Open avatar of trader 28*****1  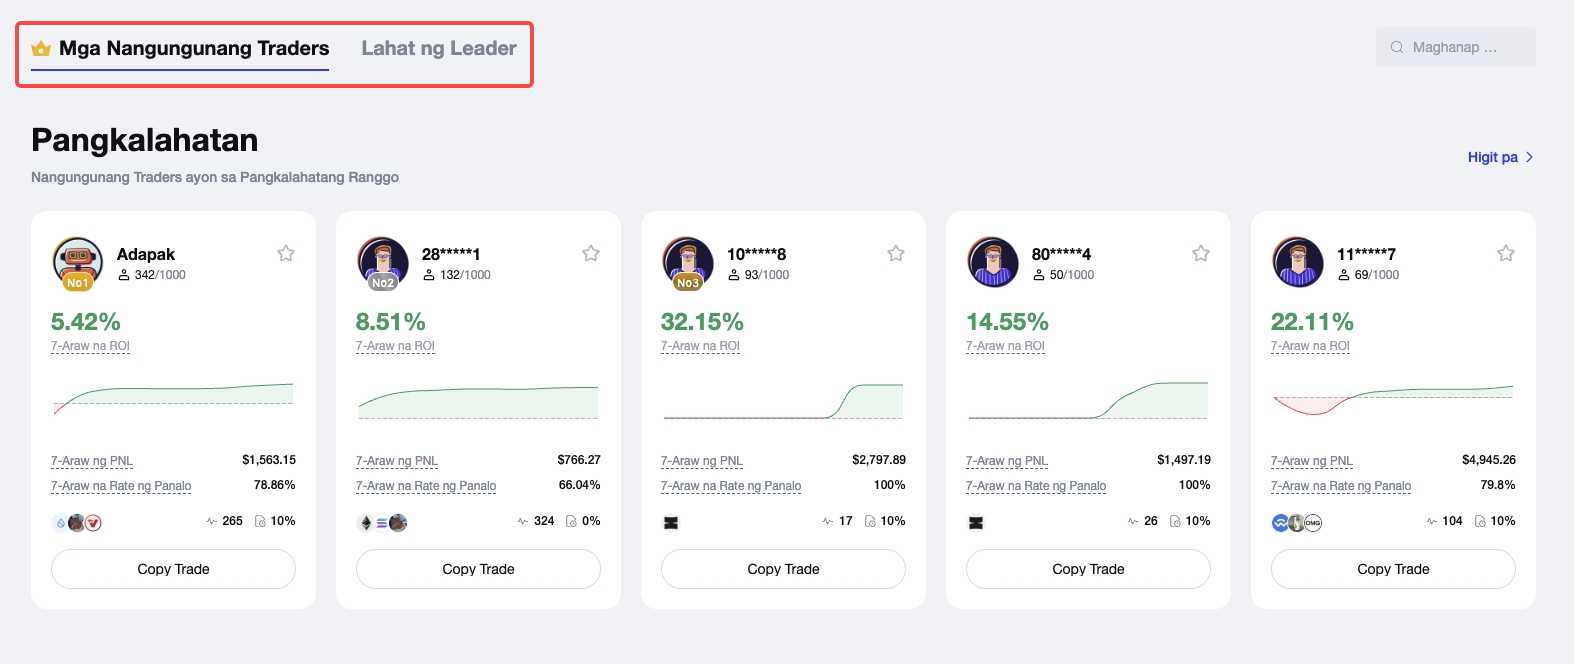(x=382, y=262)
